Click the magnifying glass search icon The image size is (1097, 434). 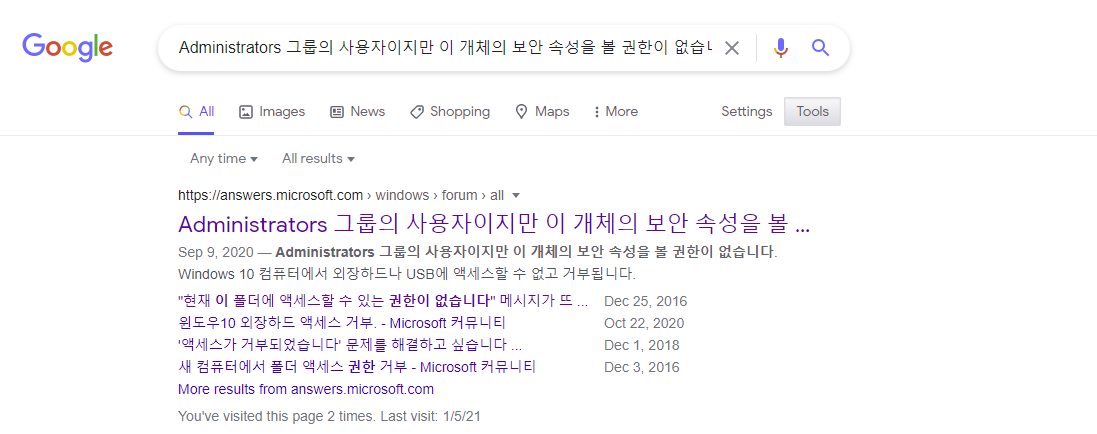click(x=820, y=48)
